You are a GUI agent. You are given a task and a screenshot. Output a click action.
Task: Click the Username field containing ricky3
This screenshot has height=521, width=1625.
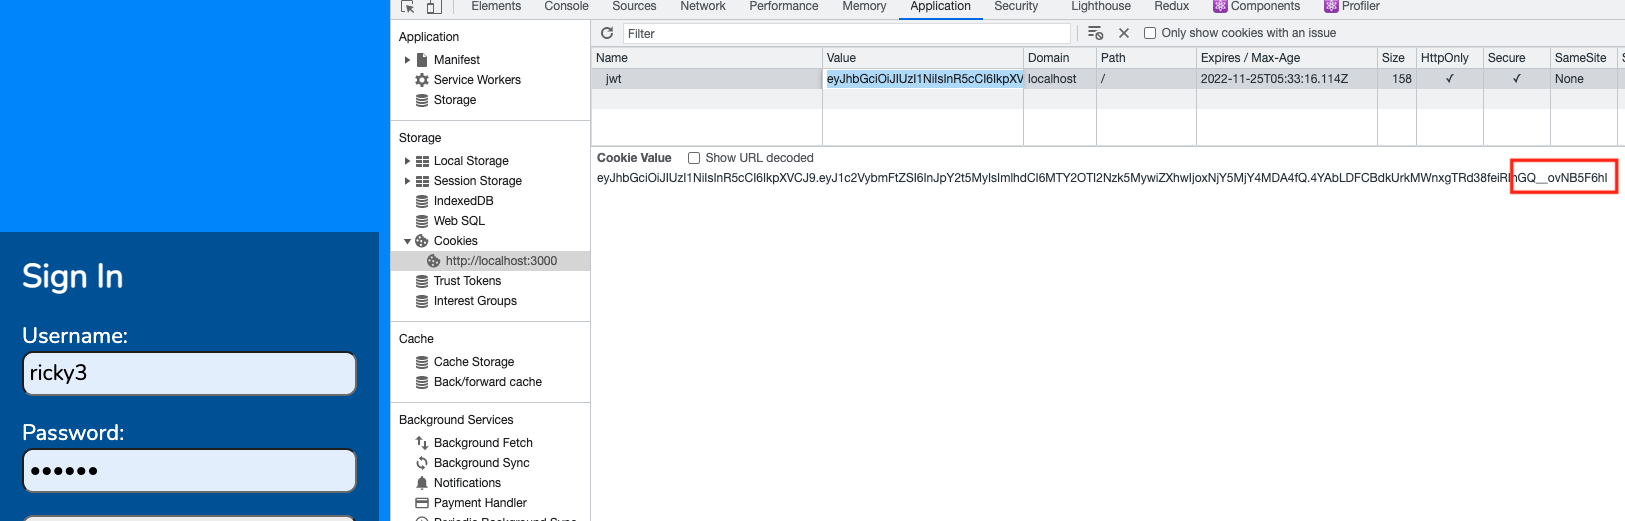[189, 373]
